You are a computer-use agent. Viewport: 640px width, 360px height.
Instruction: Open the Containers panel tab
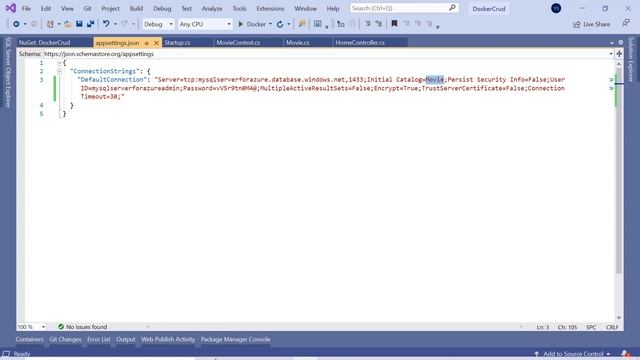point(29,339)
